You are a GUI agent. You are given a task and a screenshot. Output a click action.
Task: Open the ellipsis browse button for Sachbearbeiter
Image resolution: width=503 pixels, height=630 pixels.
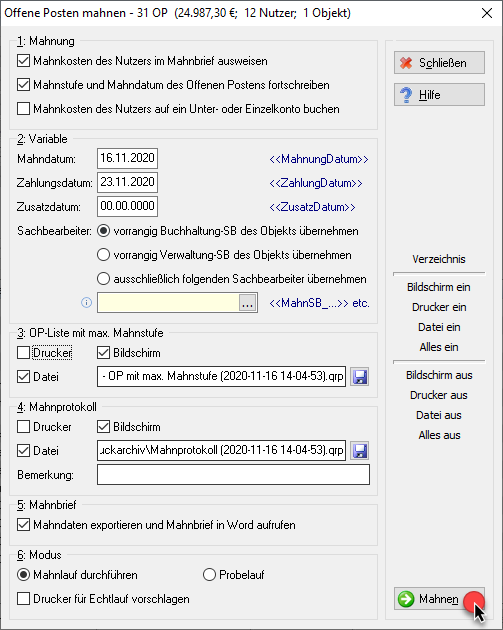(x=247, y=303)
